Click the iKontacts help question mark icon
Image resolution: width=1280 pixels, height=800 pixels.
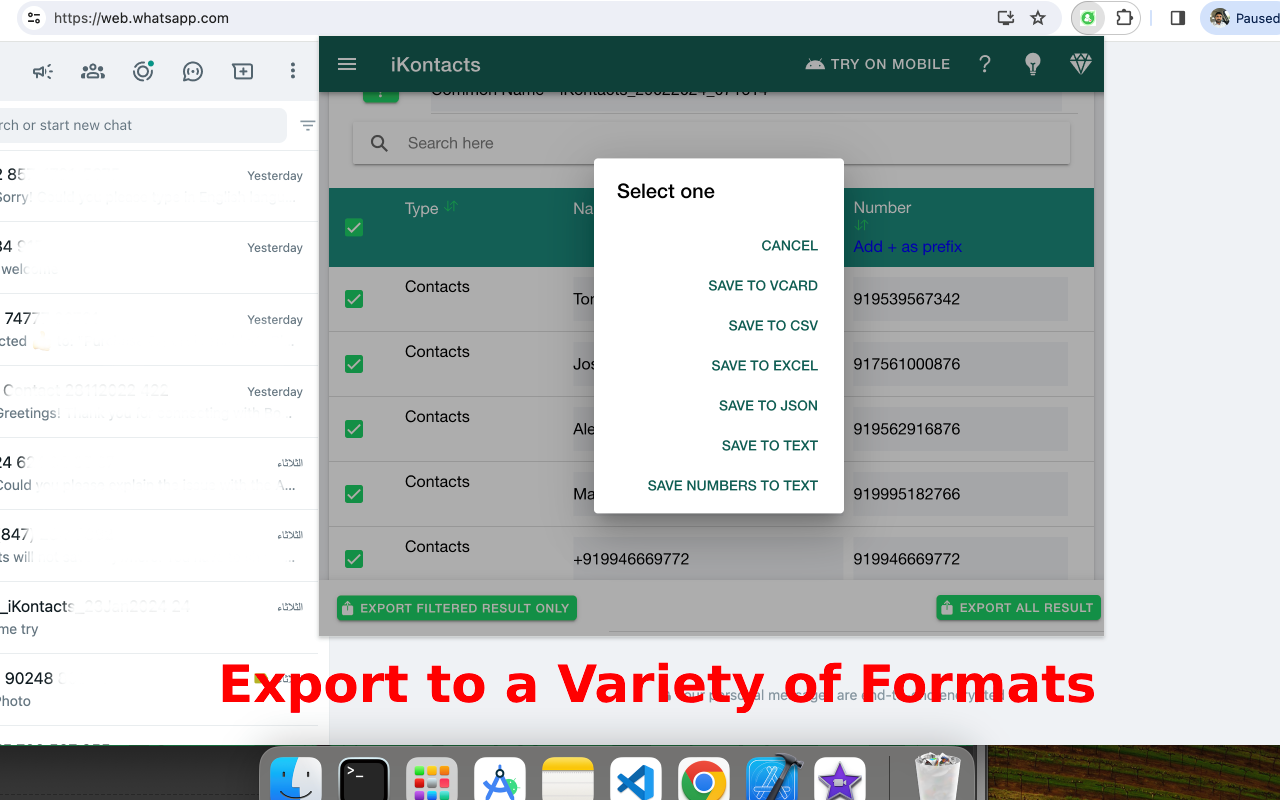[984, 64]
